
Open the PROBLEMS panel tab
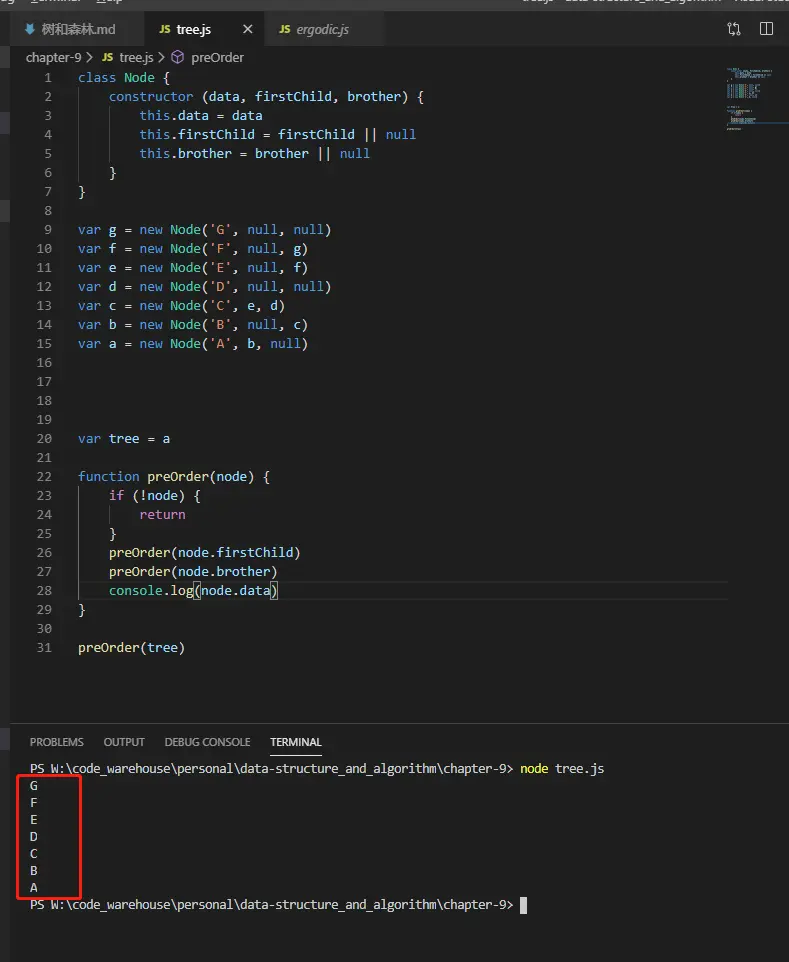(x=56, y=742)
